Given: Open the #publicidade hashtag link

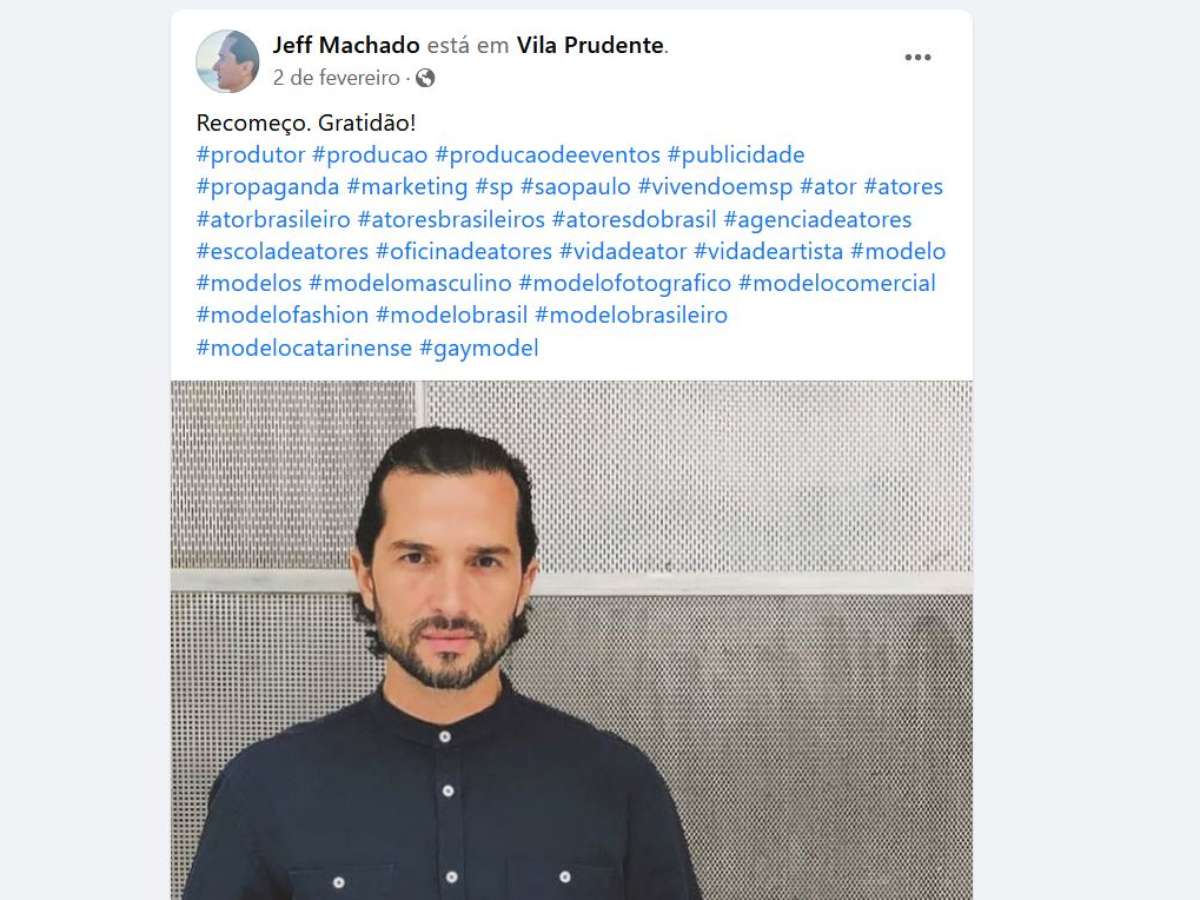Looking at the screenshot, I should pyautogui.click(x=736, y=155).
